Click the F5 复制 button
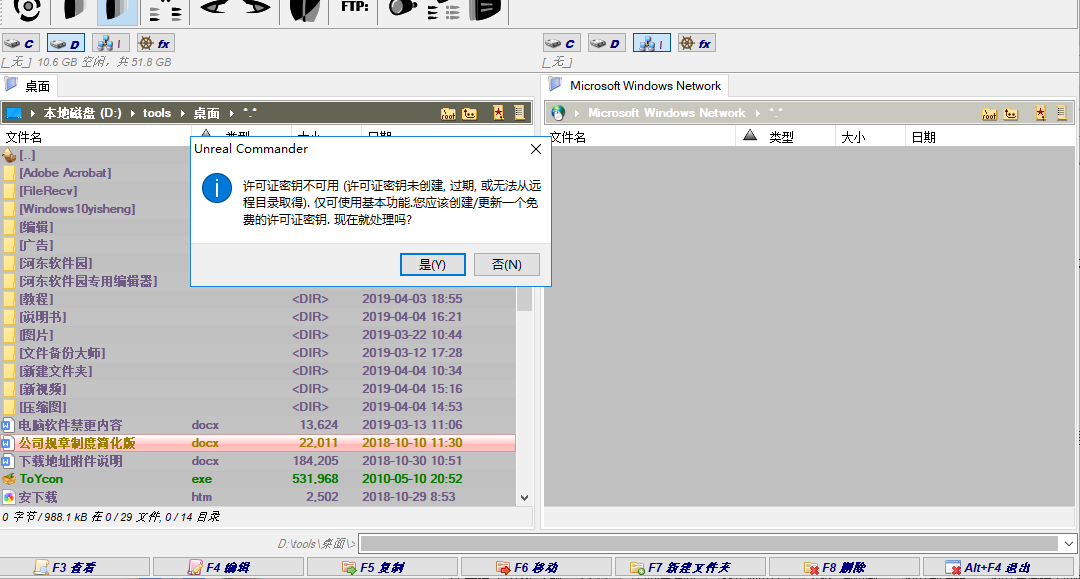The width and height of the screenshot is (1080, 579). tap(382, 567)
